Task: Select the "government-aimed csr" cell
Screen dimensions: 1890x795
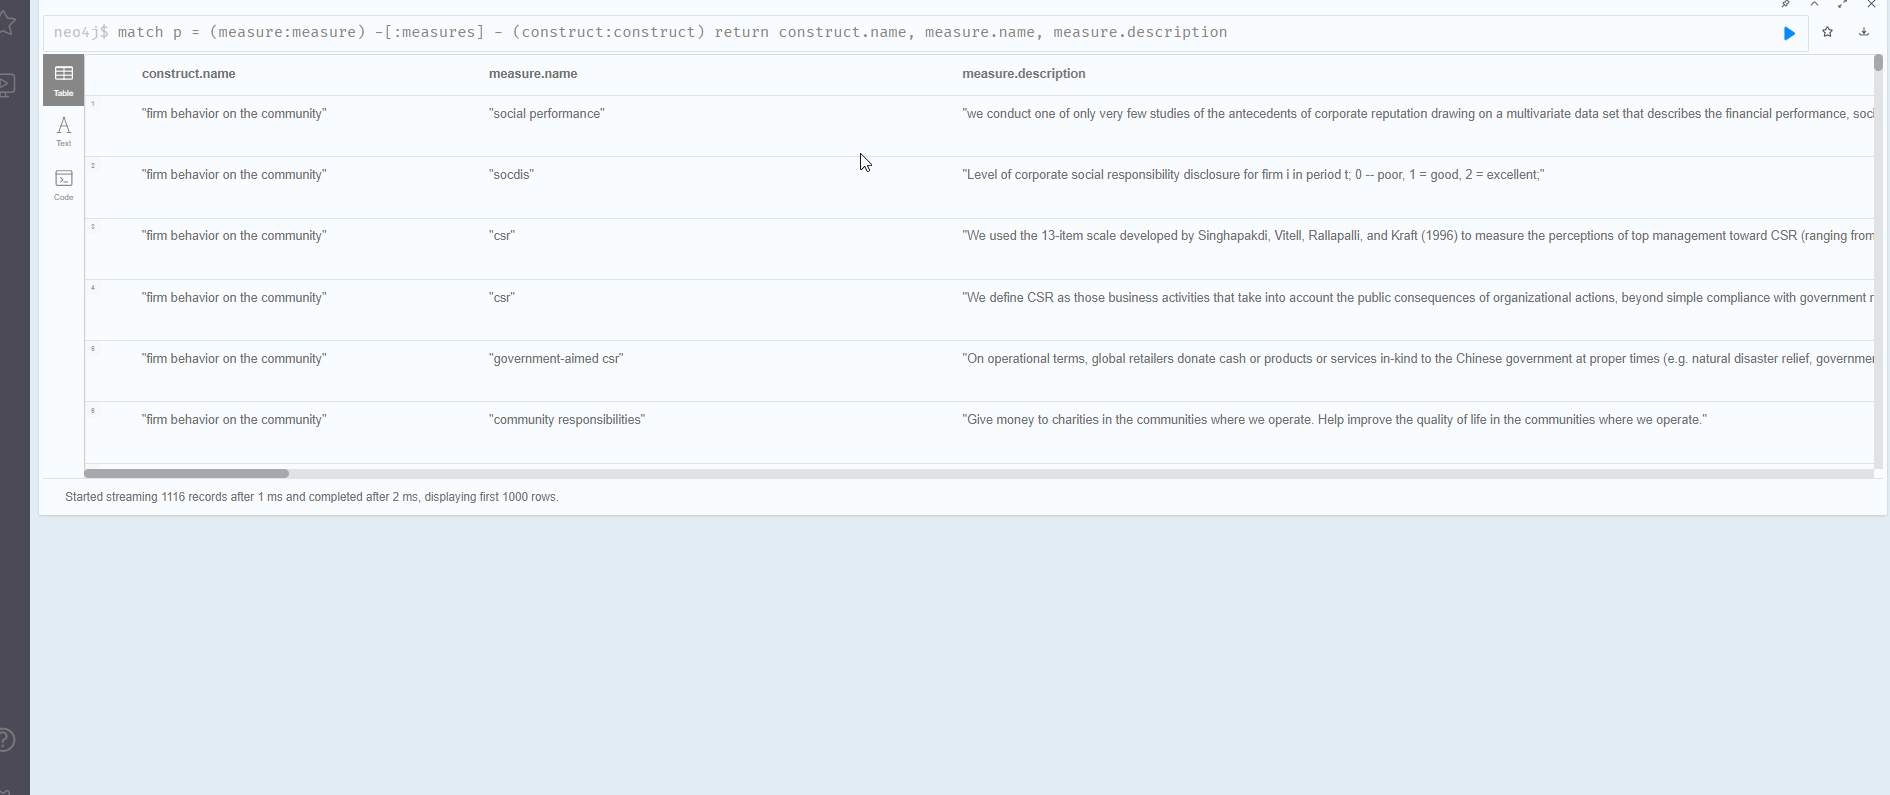Action: pos(556,359)
